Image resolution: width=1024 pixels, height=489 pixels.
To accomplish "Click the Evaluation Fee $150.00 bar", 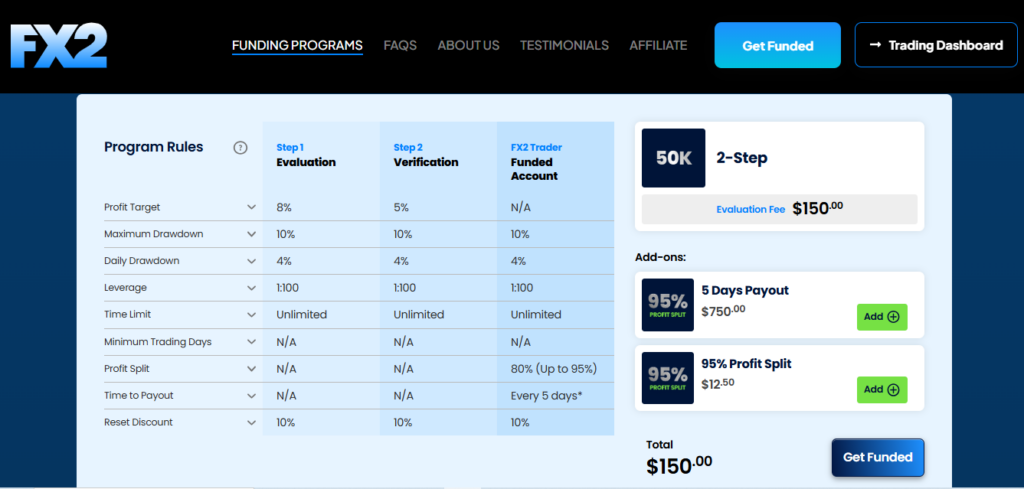I will pos(779,209).
